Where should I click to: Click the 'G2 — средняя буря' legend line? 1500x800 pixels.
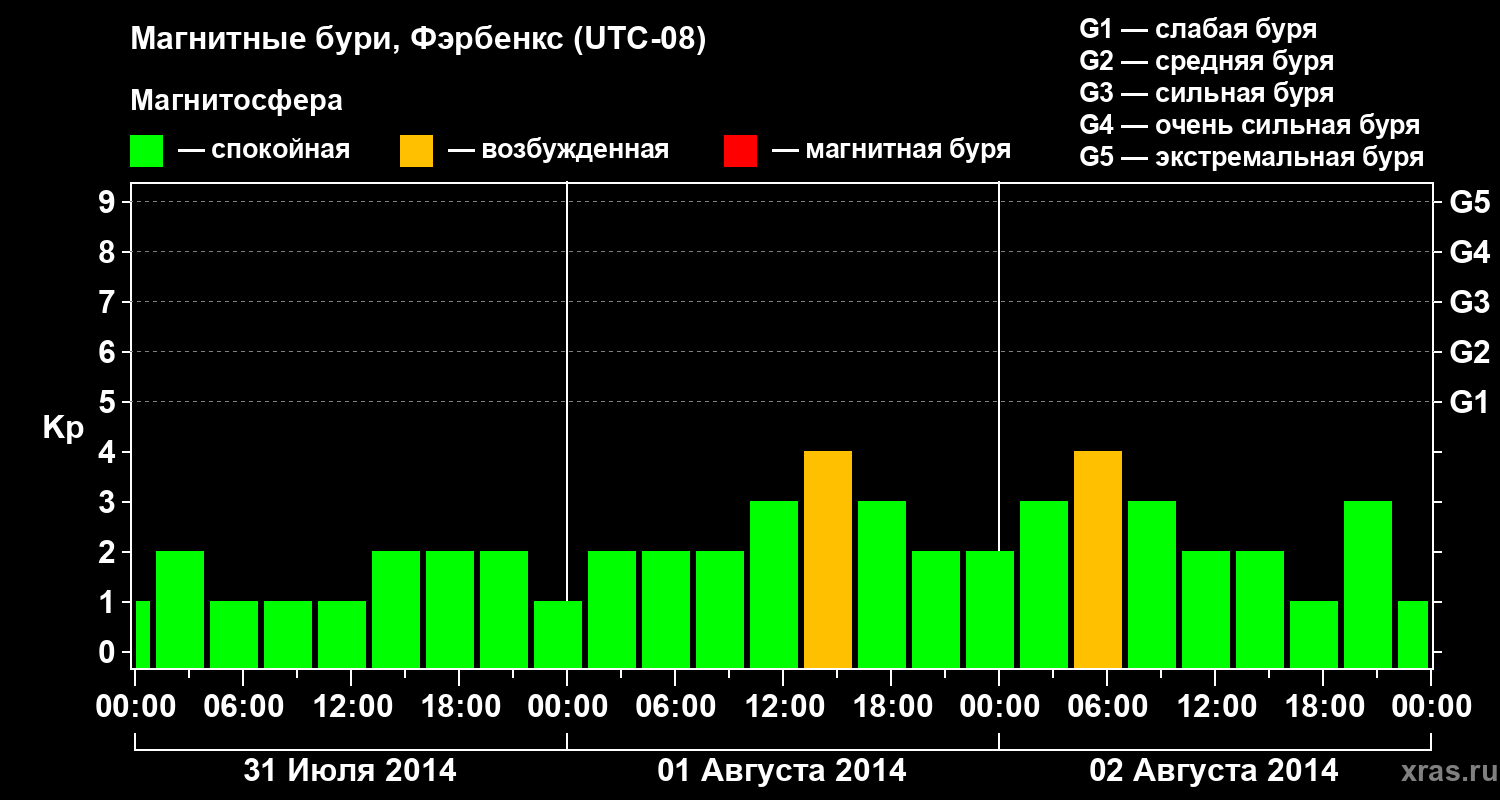1206,61
